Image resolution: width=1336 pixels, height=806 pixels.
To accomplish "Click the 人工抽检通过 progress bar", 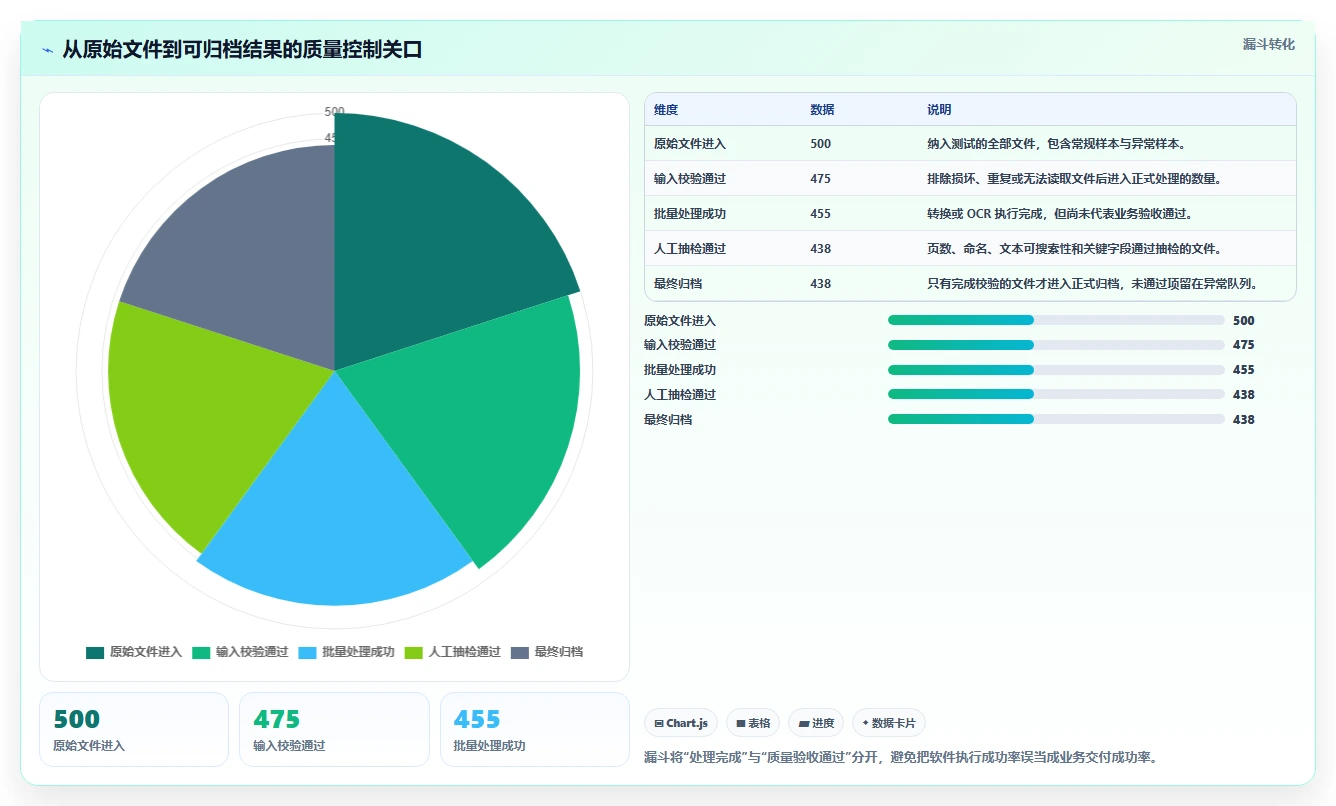I will (x=1056, y=395).
